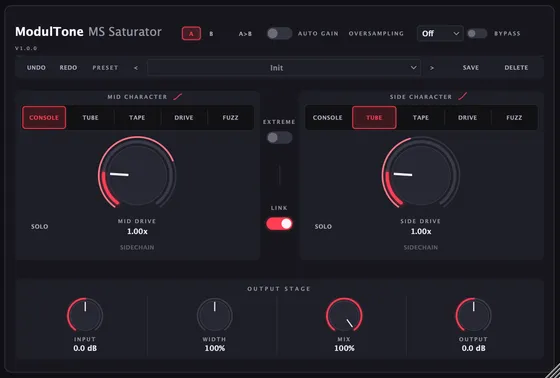Click the ModulTone MS Saturator title
Viewport: 560px width, 378px height.
click(88, 32)
